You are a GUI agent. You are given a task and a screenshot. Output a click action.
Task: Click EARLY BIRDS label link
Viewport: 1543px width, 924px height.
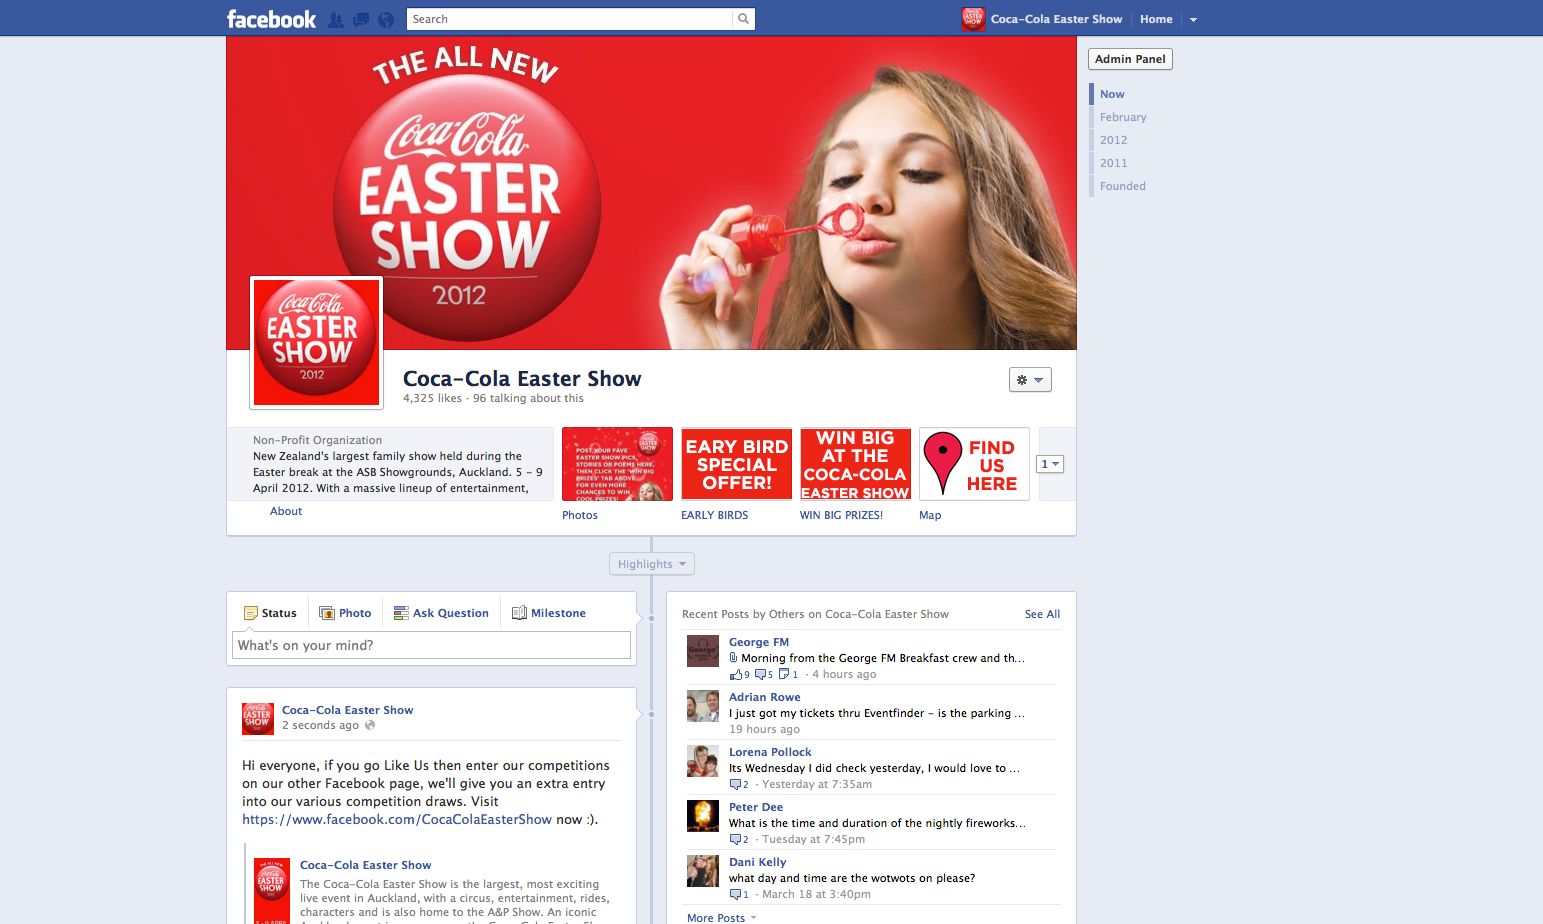714,515
